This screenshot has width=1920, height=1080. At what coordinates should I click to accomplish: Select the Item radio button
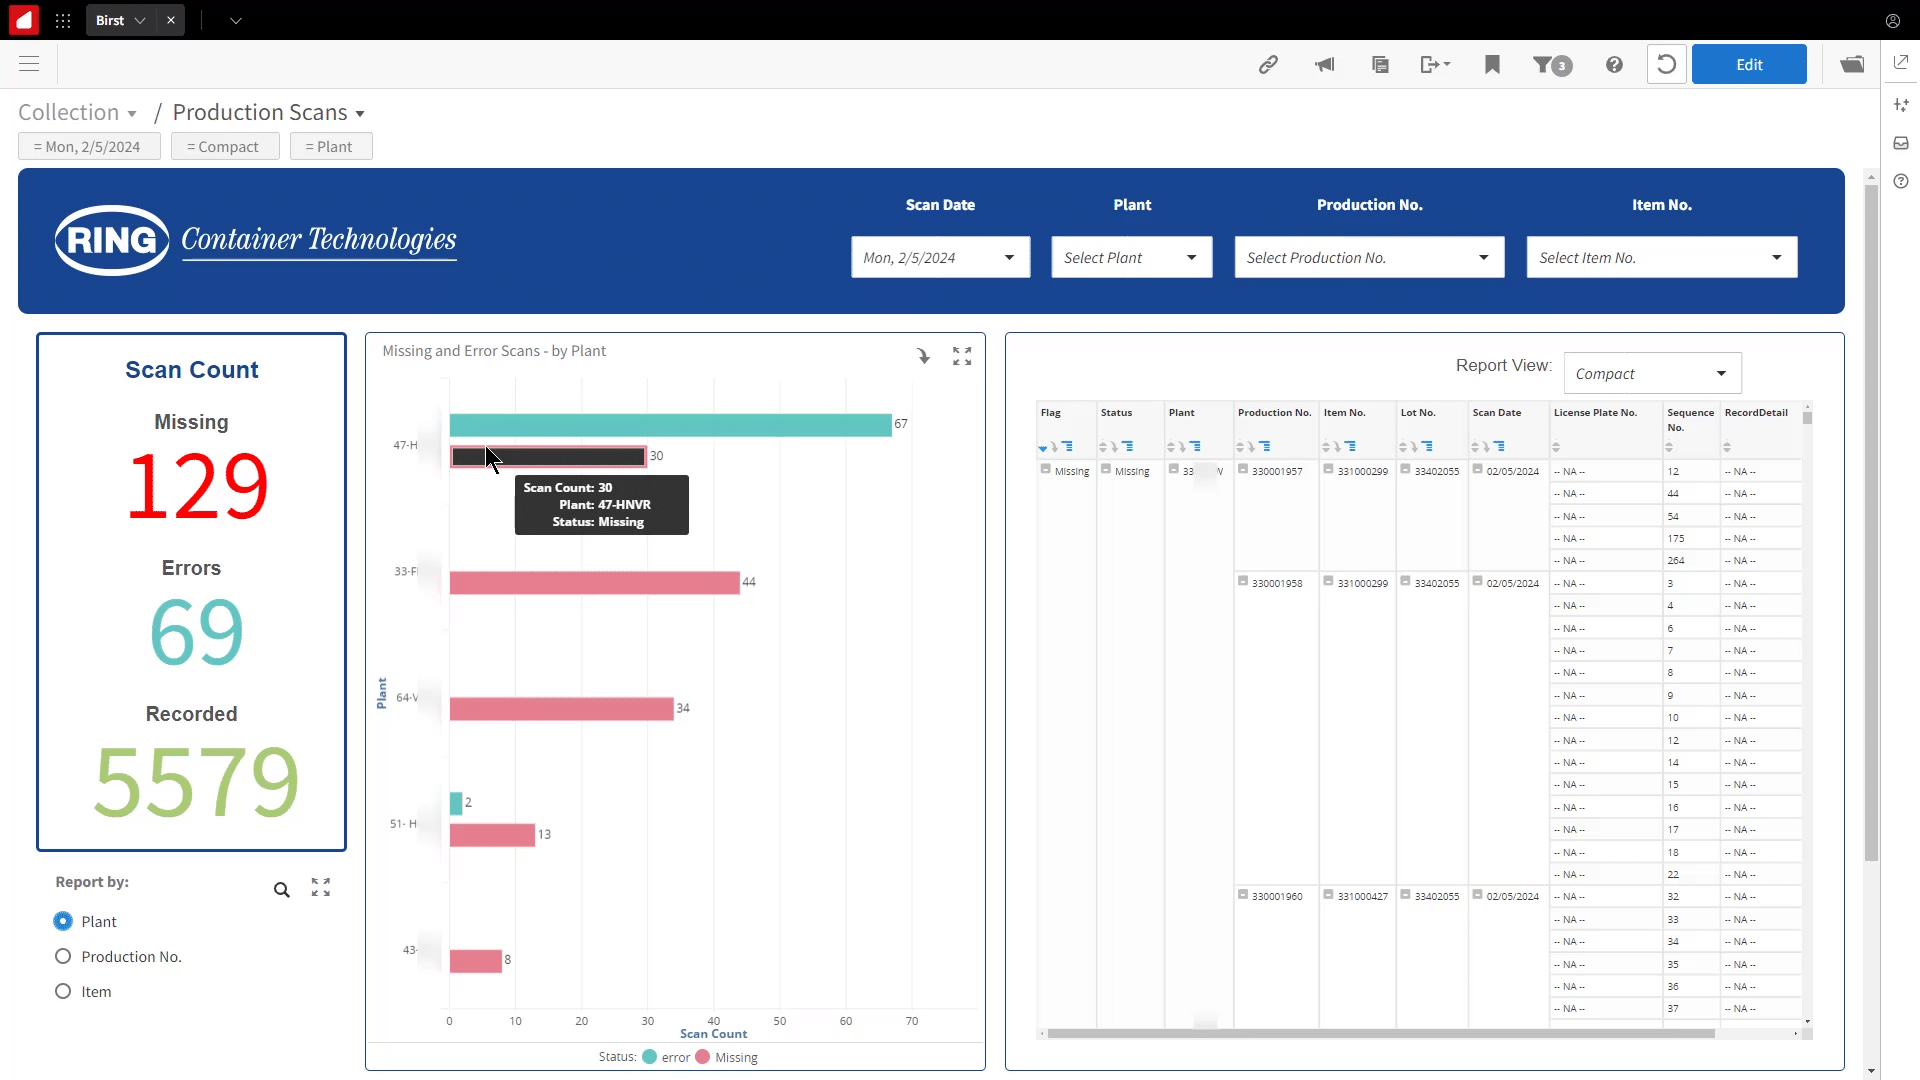(x=62, y=992)
